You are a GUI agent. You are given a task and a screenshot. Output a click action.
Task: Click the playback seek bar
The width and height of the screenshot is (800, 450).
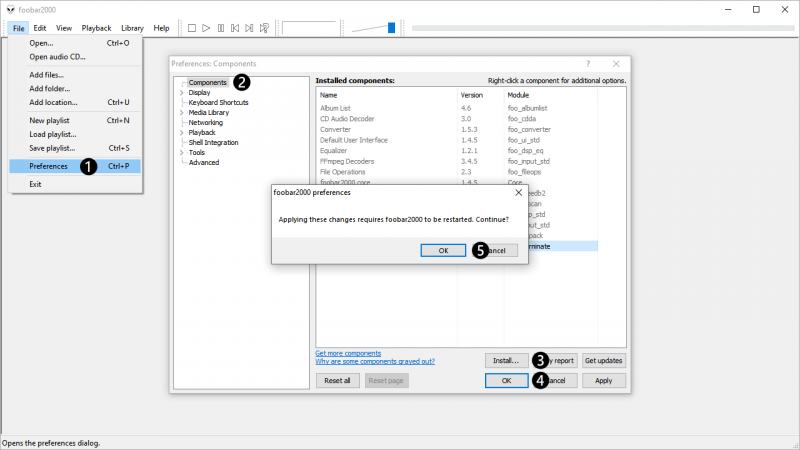pos(600,28)
